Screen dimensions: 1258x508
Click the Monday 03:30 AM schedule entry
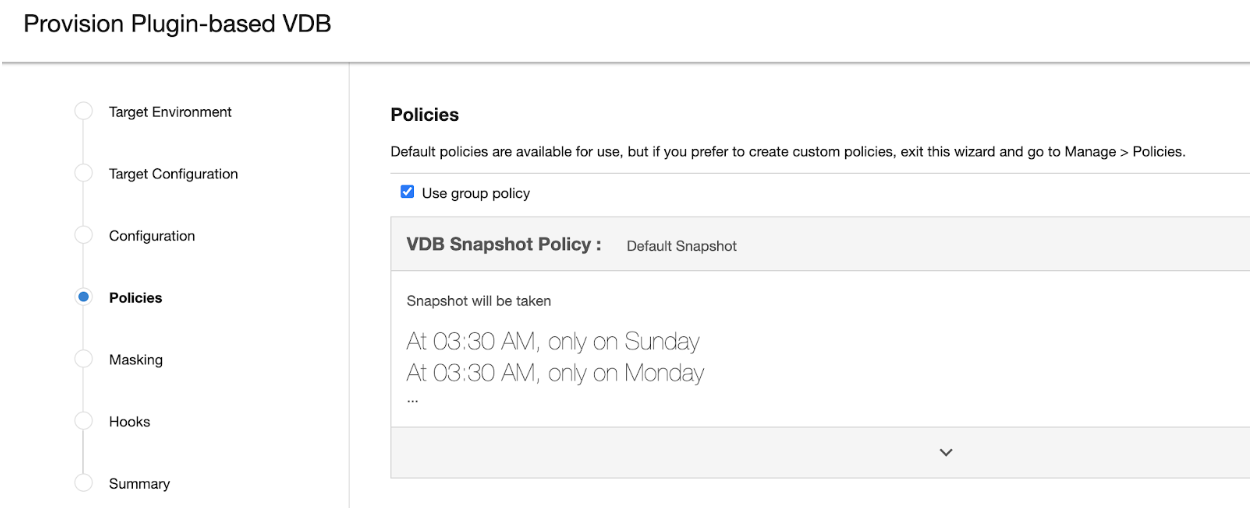[555, 373]
